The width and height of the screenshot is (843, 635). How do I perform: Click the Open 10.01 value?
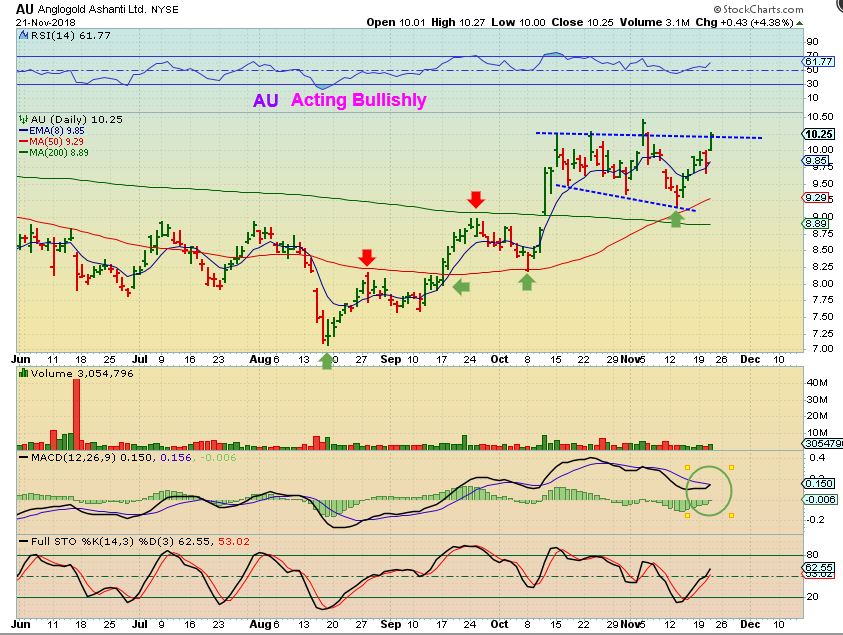tap(396, 23)
